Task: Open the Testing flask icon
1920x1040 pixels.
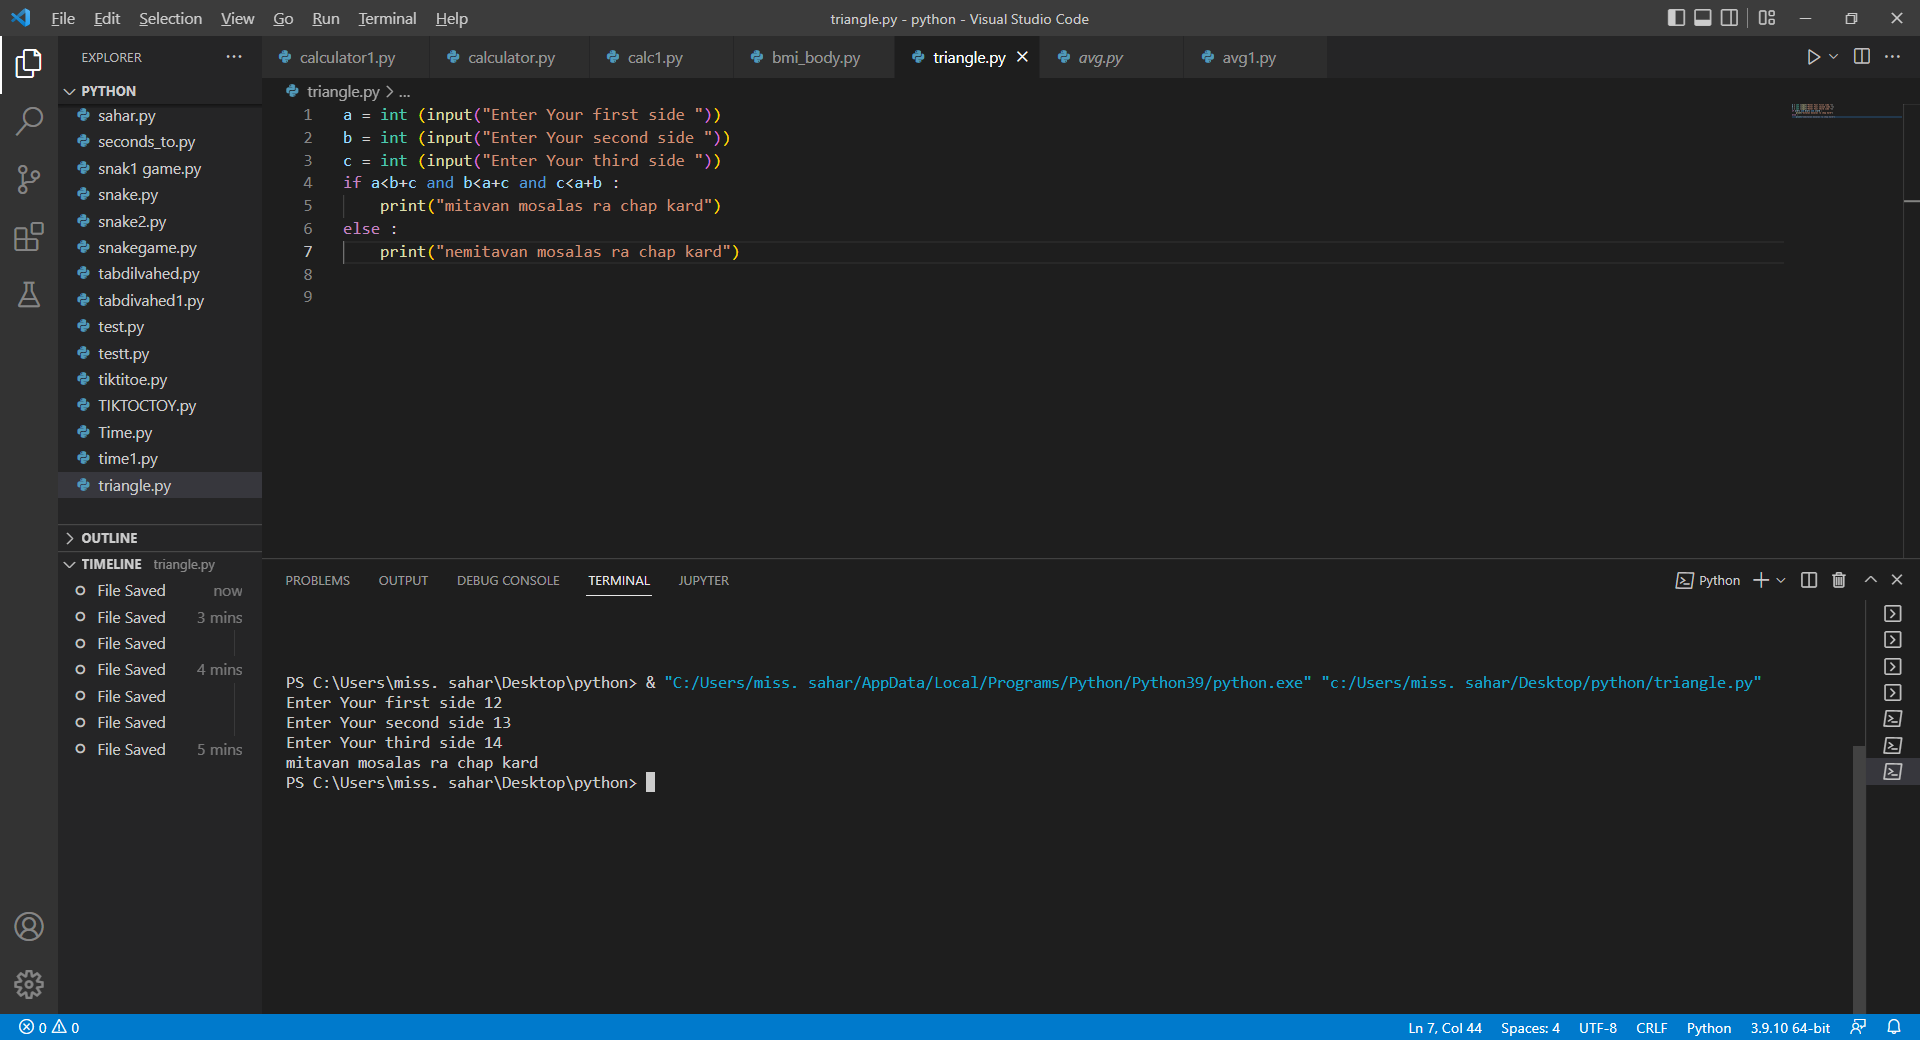Action: [29, 295]
